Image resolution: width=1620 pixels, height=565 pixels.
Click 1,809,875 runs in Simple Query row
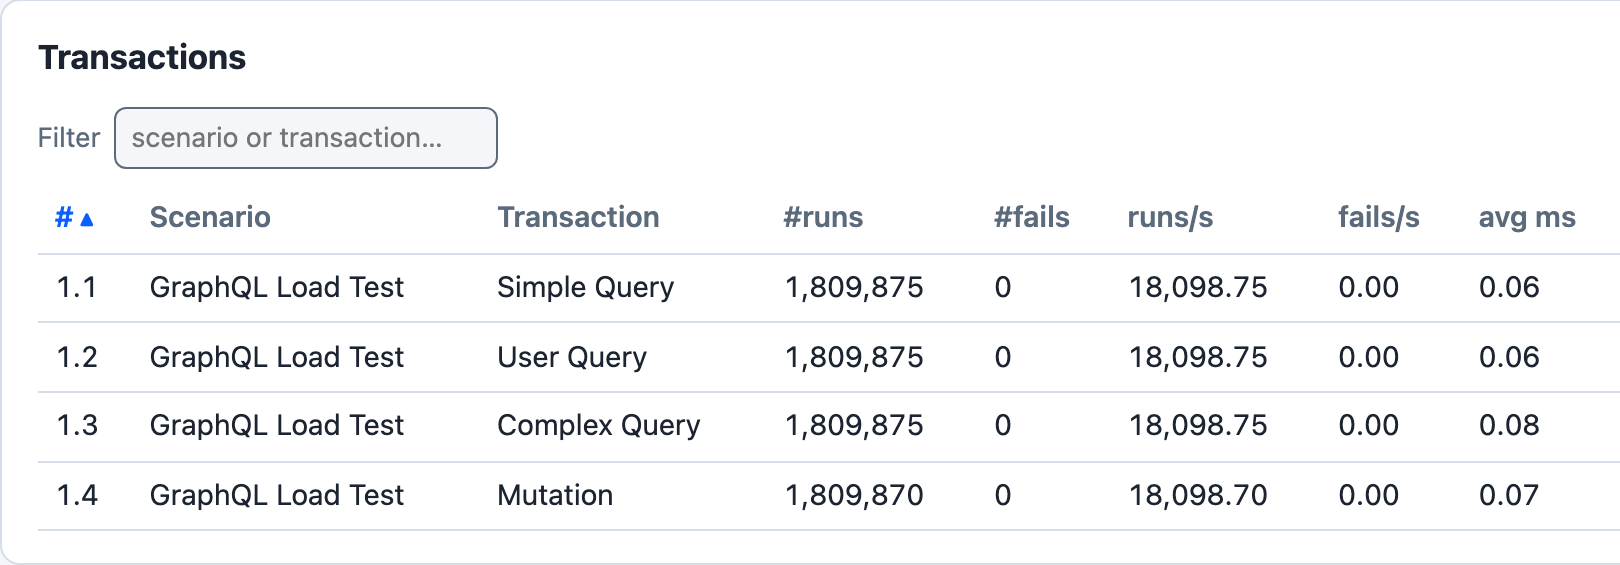tap(854, 288)
